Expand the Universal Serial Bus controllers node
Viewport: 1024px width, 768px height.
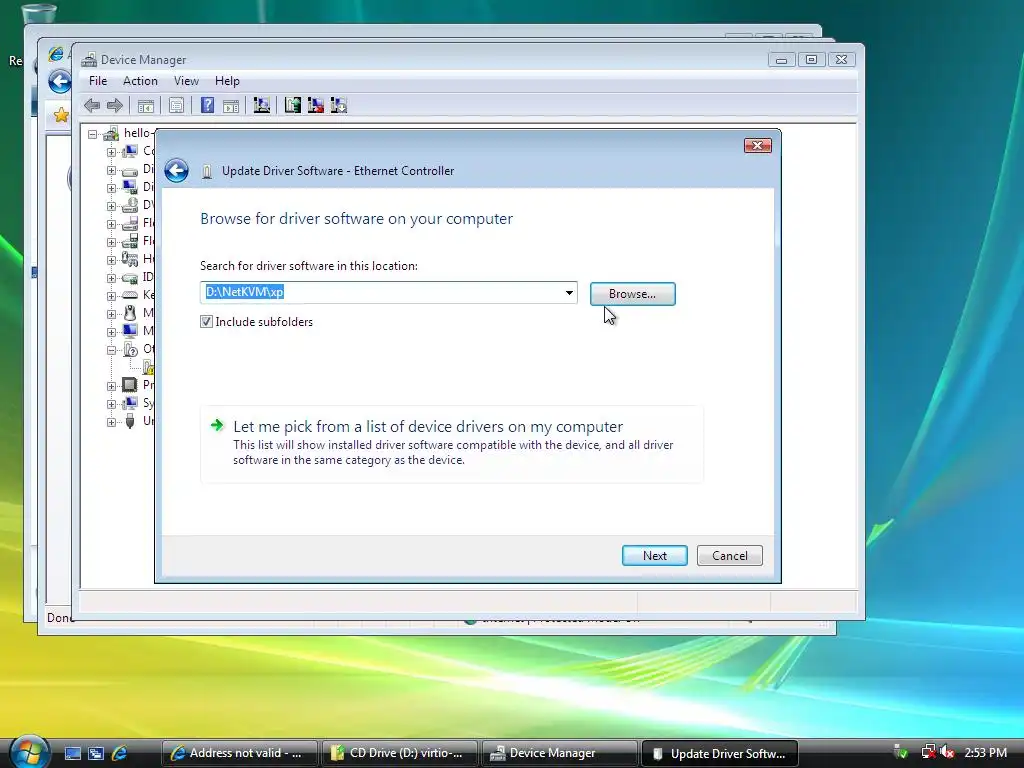(111, 422)
